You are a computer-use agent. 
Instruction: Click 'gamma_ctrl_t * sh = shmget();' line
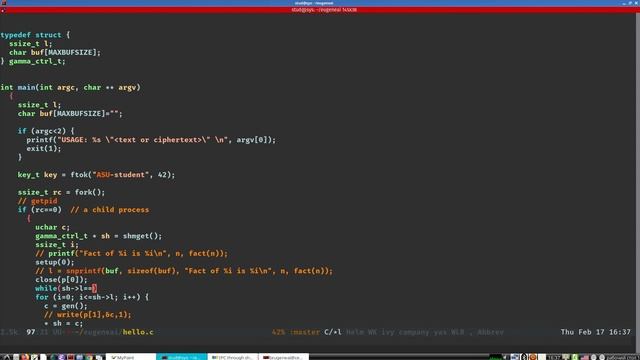[x=98, y=236]
